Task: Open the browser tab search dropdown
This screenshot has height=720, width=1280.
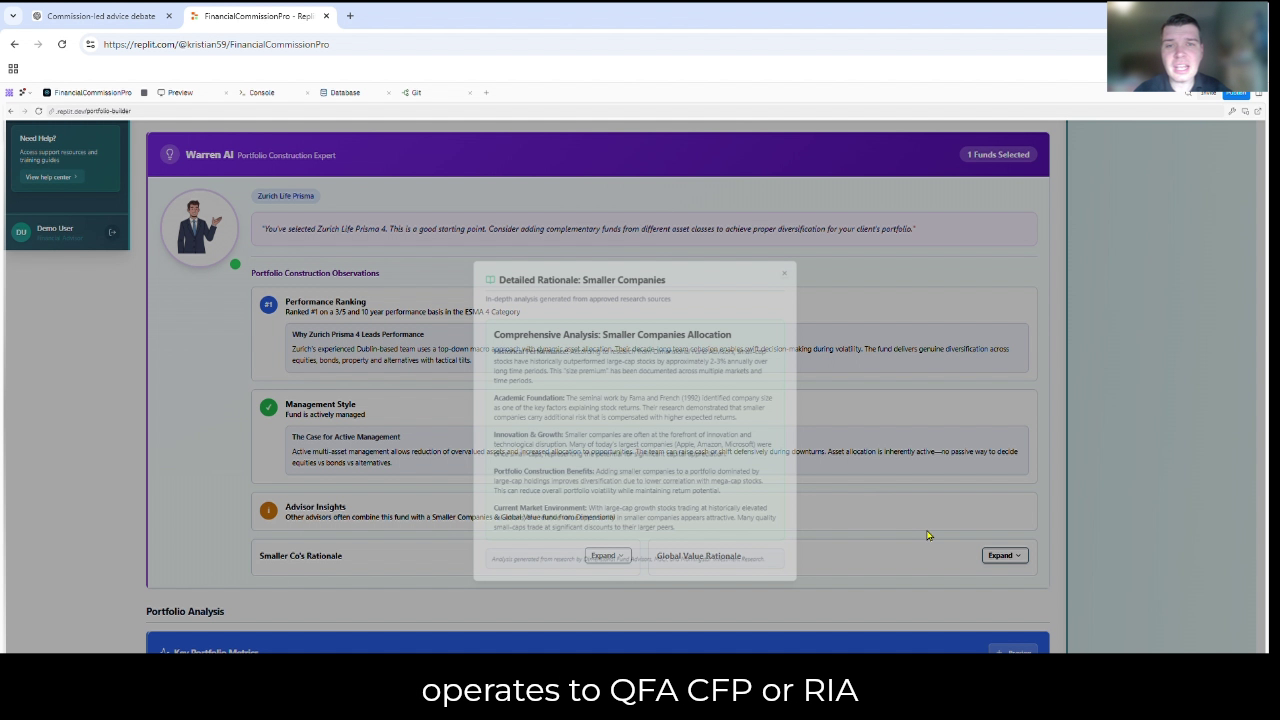Action: coord(13,16)
